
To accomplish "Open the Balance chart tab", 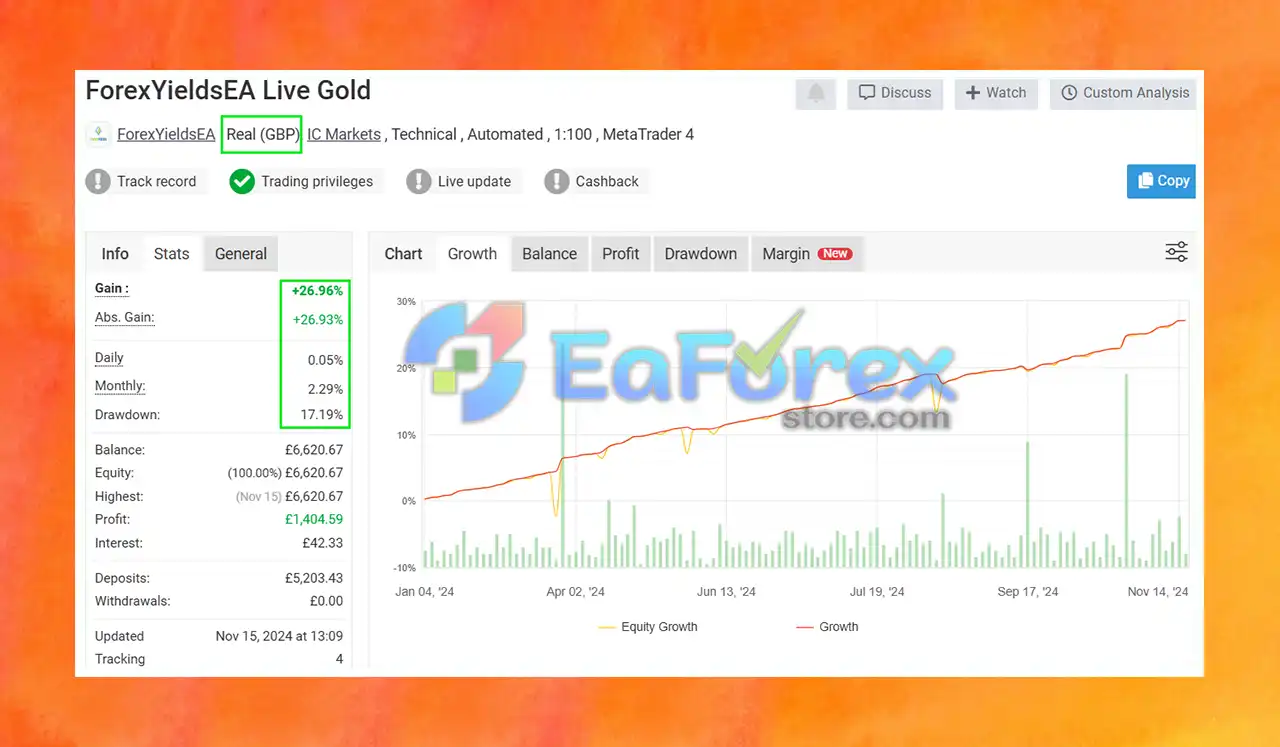I will pyautogui.click(x=550, y=254).
